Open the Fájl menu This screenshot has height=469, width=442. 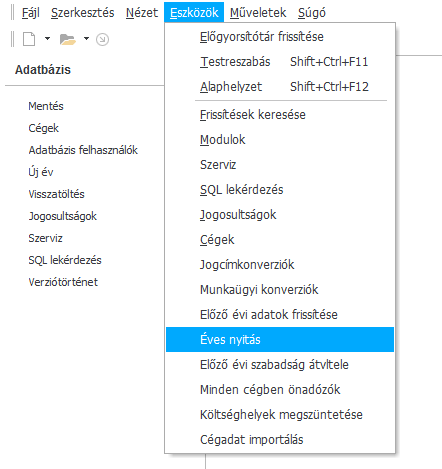click(x=31, y=13)
